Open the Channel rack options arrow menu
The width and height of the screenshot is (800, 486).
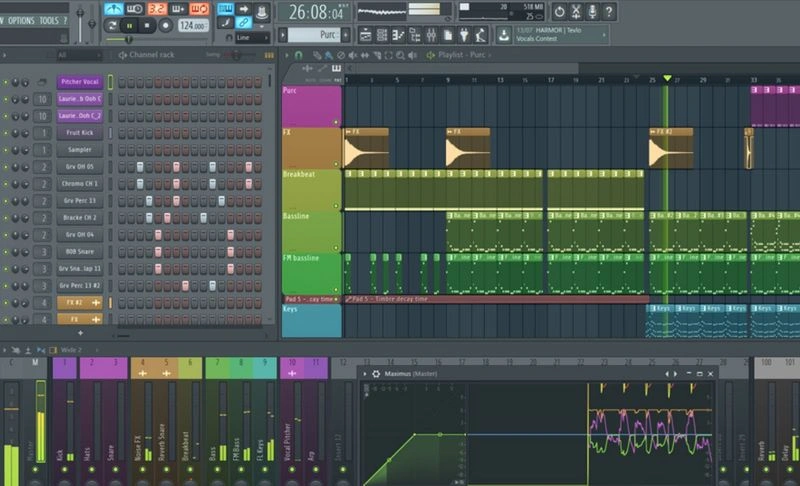pyautogui.click(x=4, y=55)
